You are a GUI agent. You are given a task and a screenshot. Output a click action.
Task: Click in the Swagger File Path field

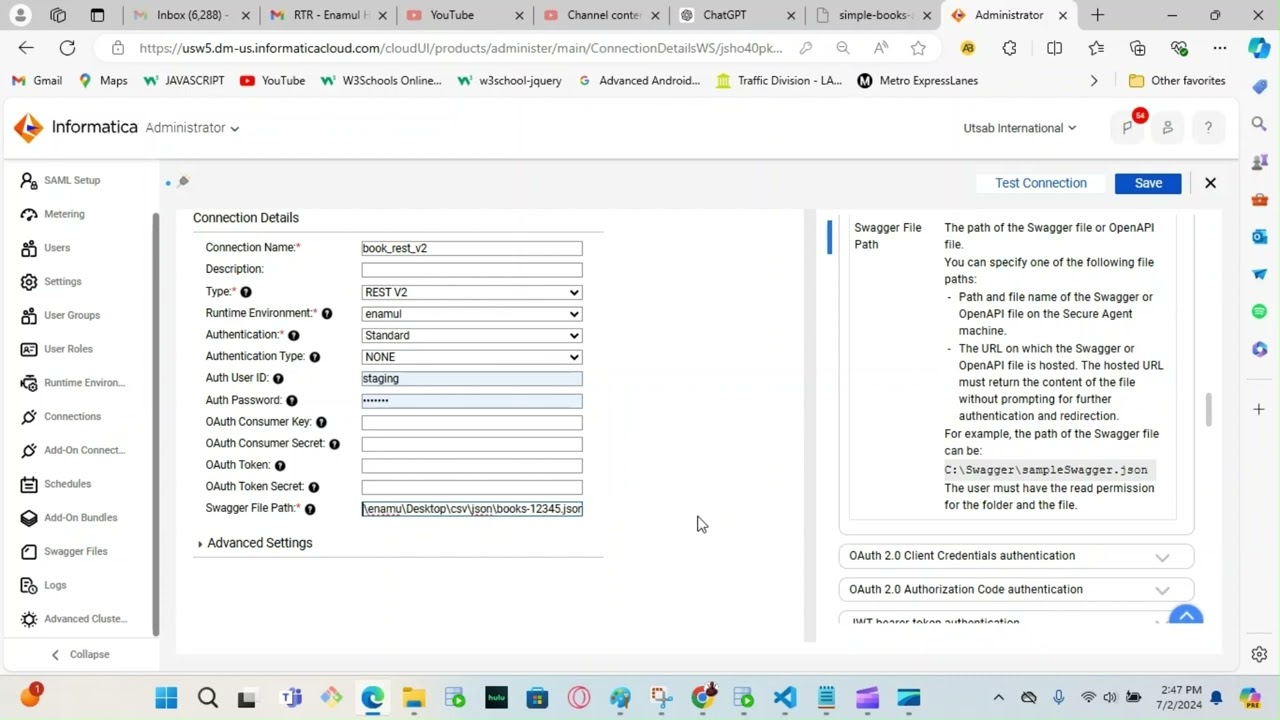[x=472, y=509]
